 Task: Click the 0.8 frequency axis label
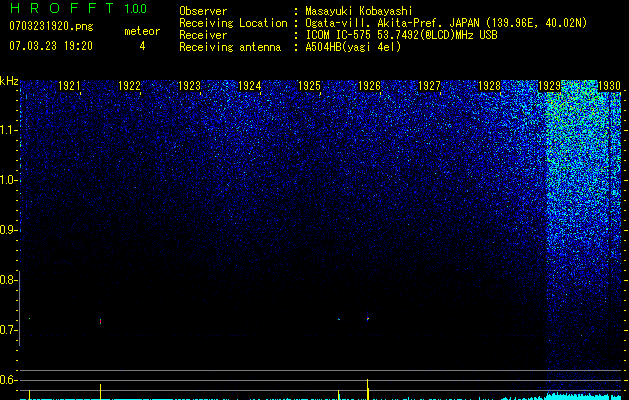[8, 280]
